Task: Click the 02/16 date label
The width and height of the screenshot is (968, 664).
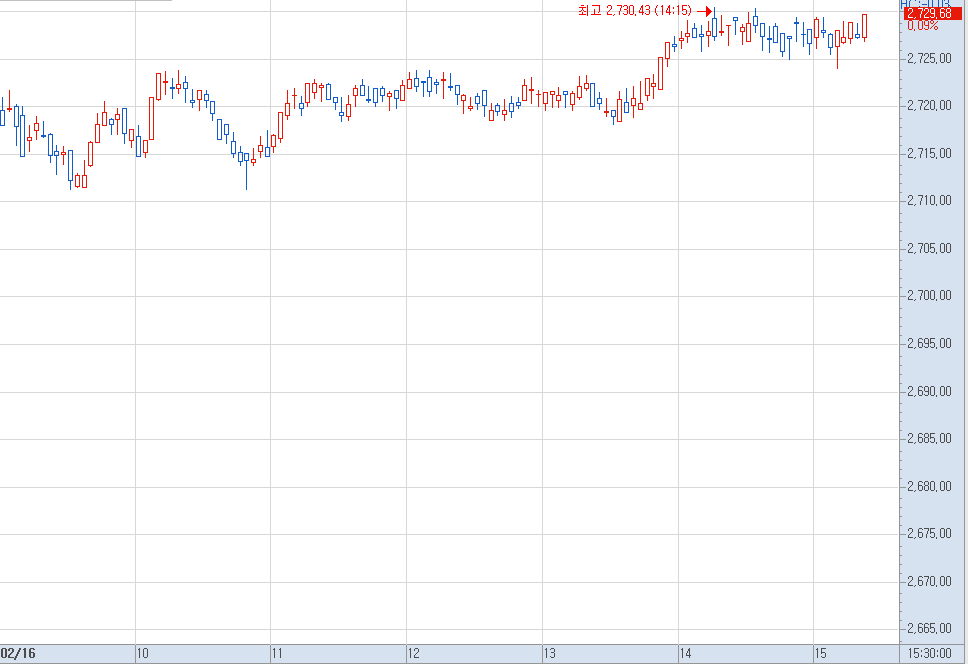Action: 18,654
